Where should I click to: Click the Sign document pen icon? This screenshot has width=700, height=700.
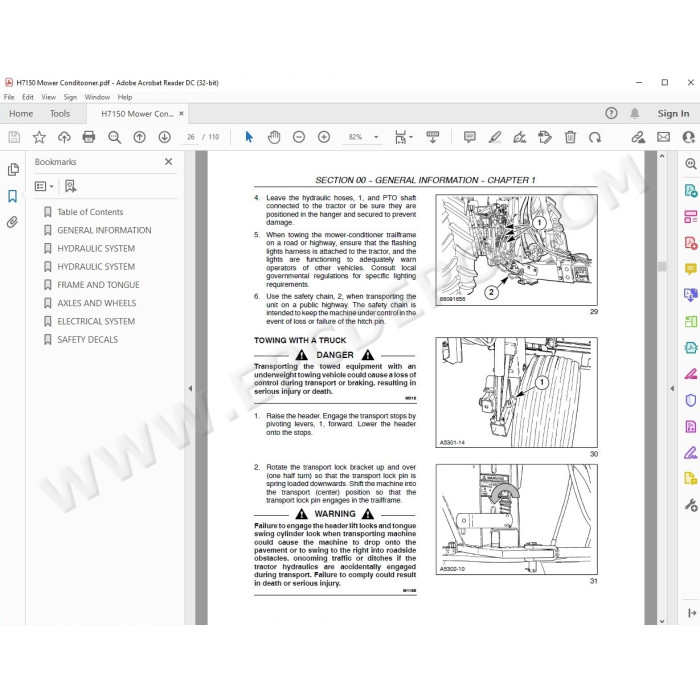(520, 137)
